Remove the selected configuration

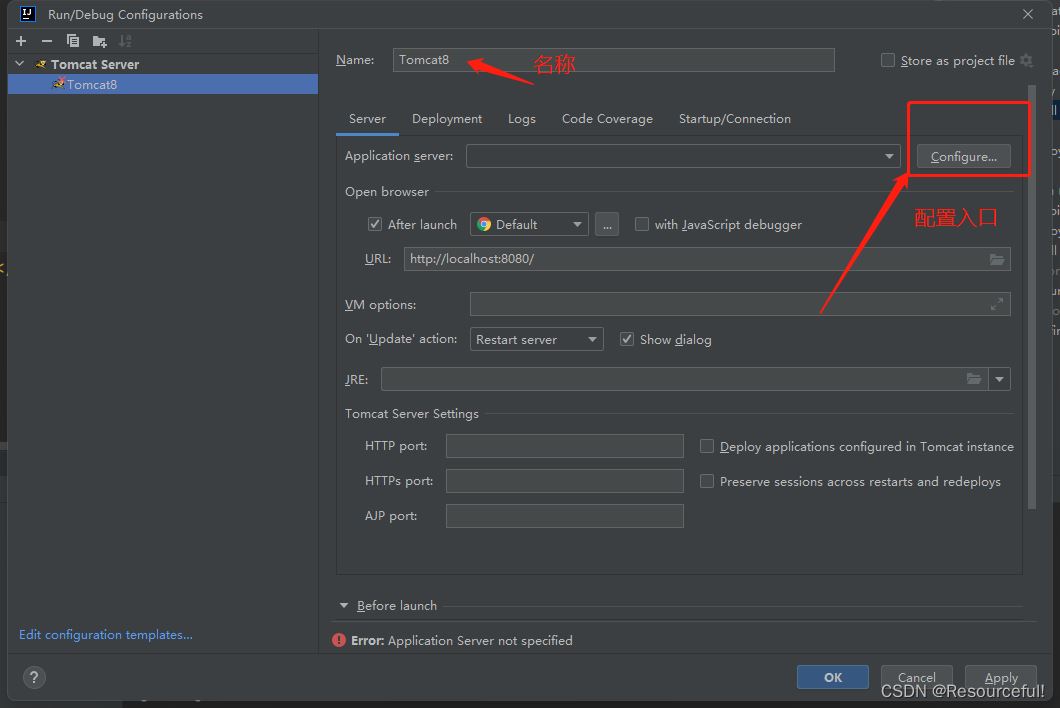pyautogui.click(x=47, y=41)
